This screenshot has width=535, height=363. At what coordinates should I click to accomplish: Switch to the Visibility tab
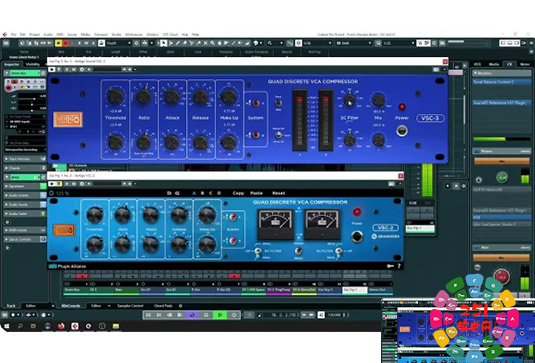33,64
